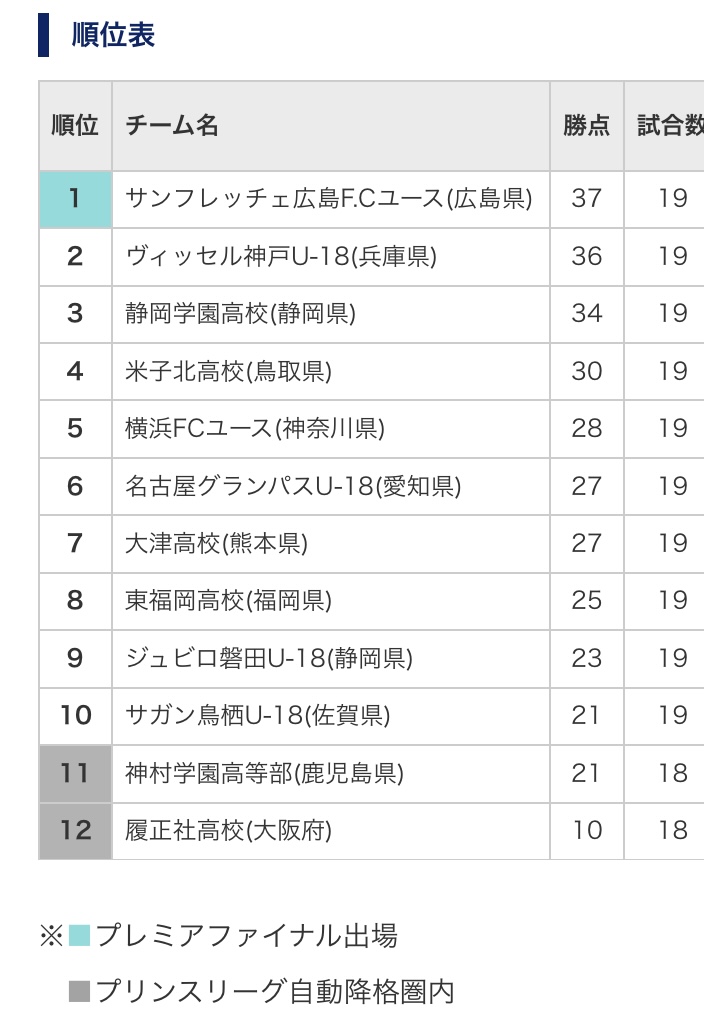The image size is (704, 1017).
Task: Click the 順位表 section heading
Action: 113,35
